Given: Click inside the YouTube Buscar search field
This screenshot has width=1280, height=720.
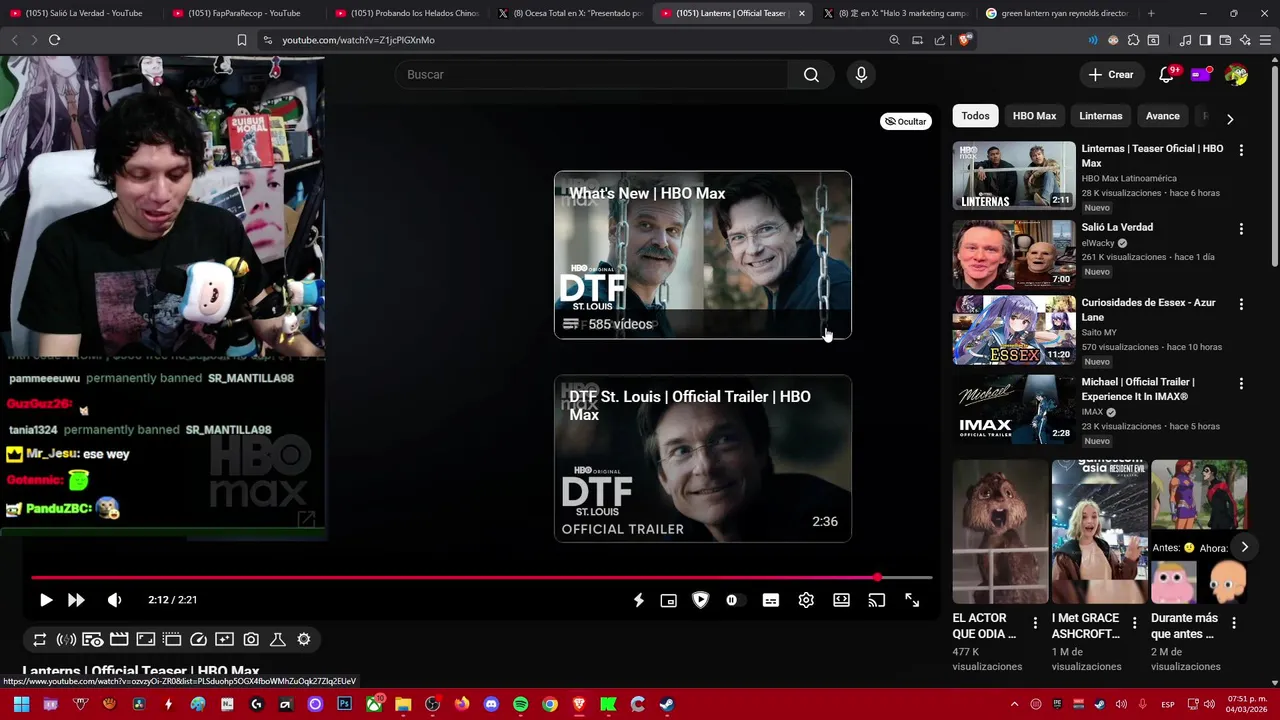Looking at the screenshot, I should pos(590,75).
